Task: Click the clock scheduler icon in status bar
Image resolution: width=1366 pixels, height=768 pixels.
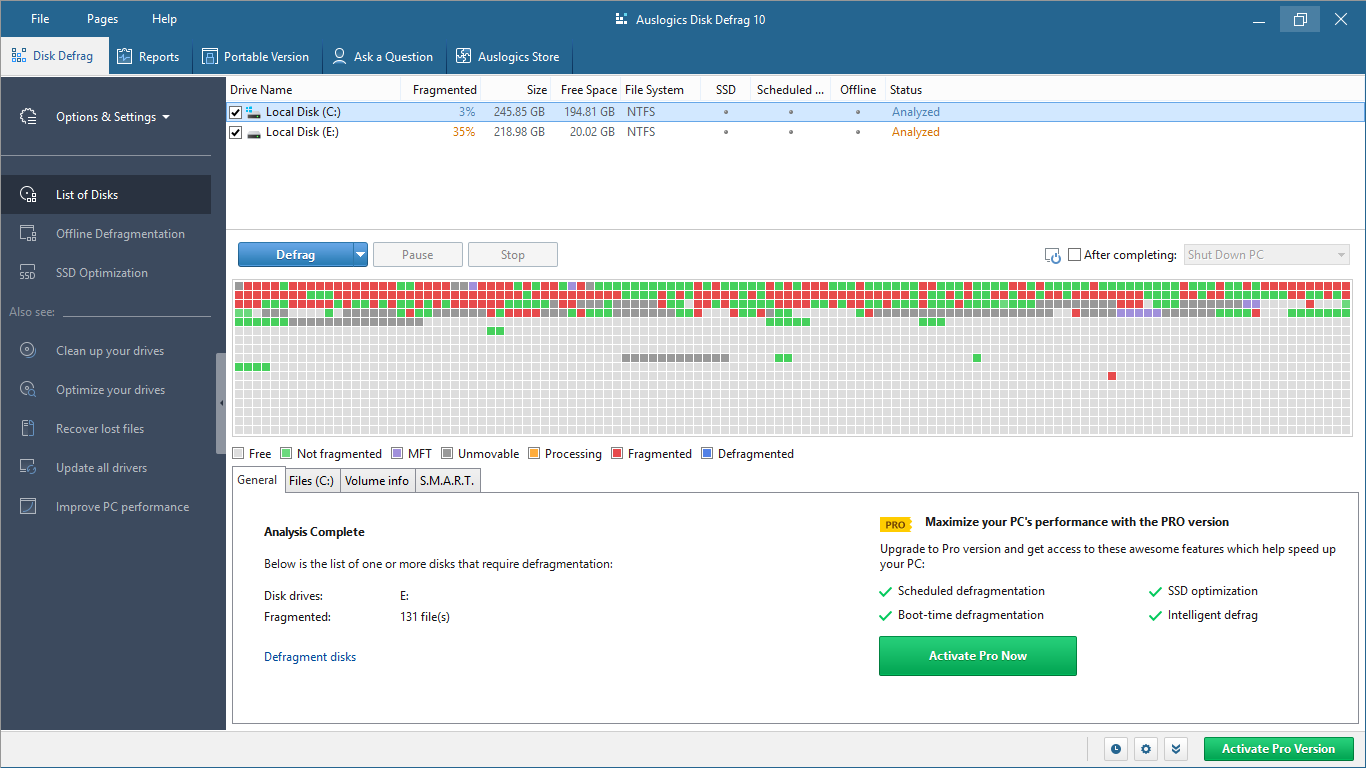Action: [1116, 748]
